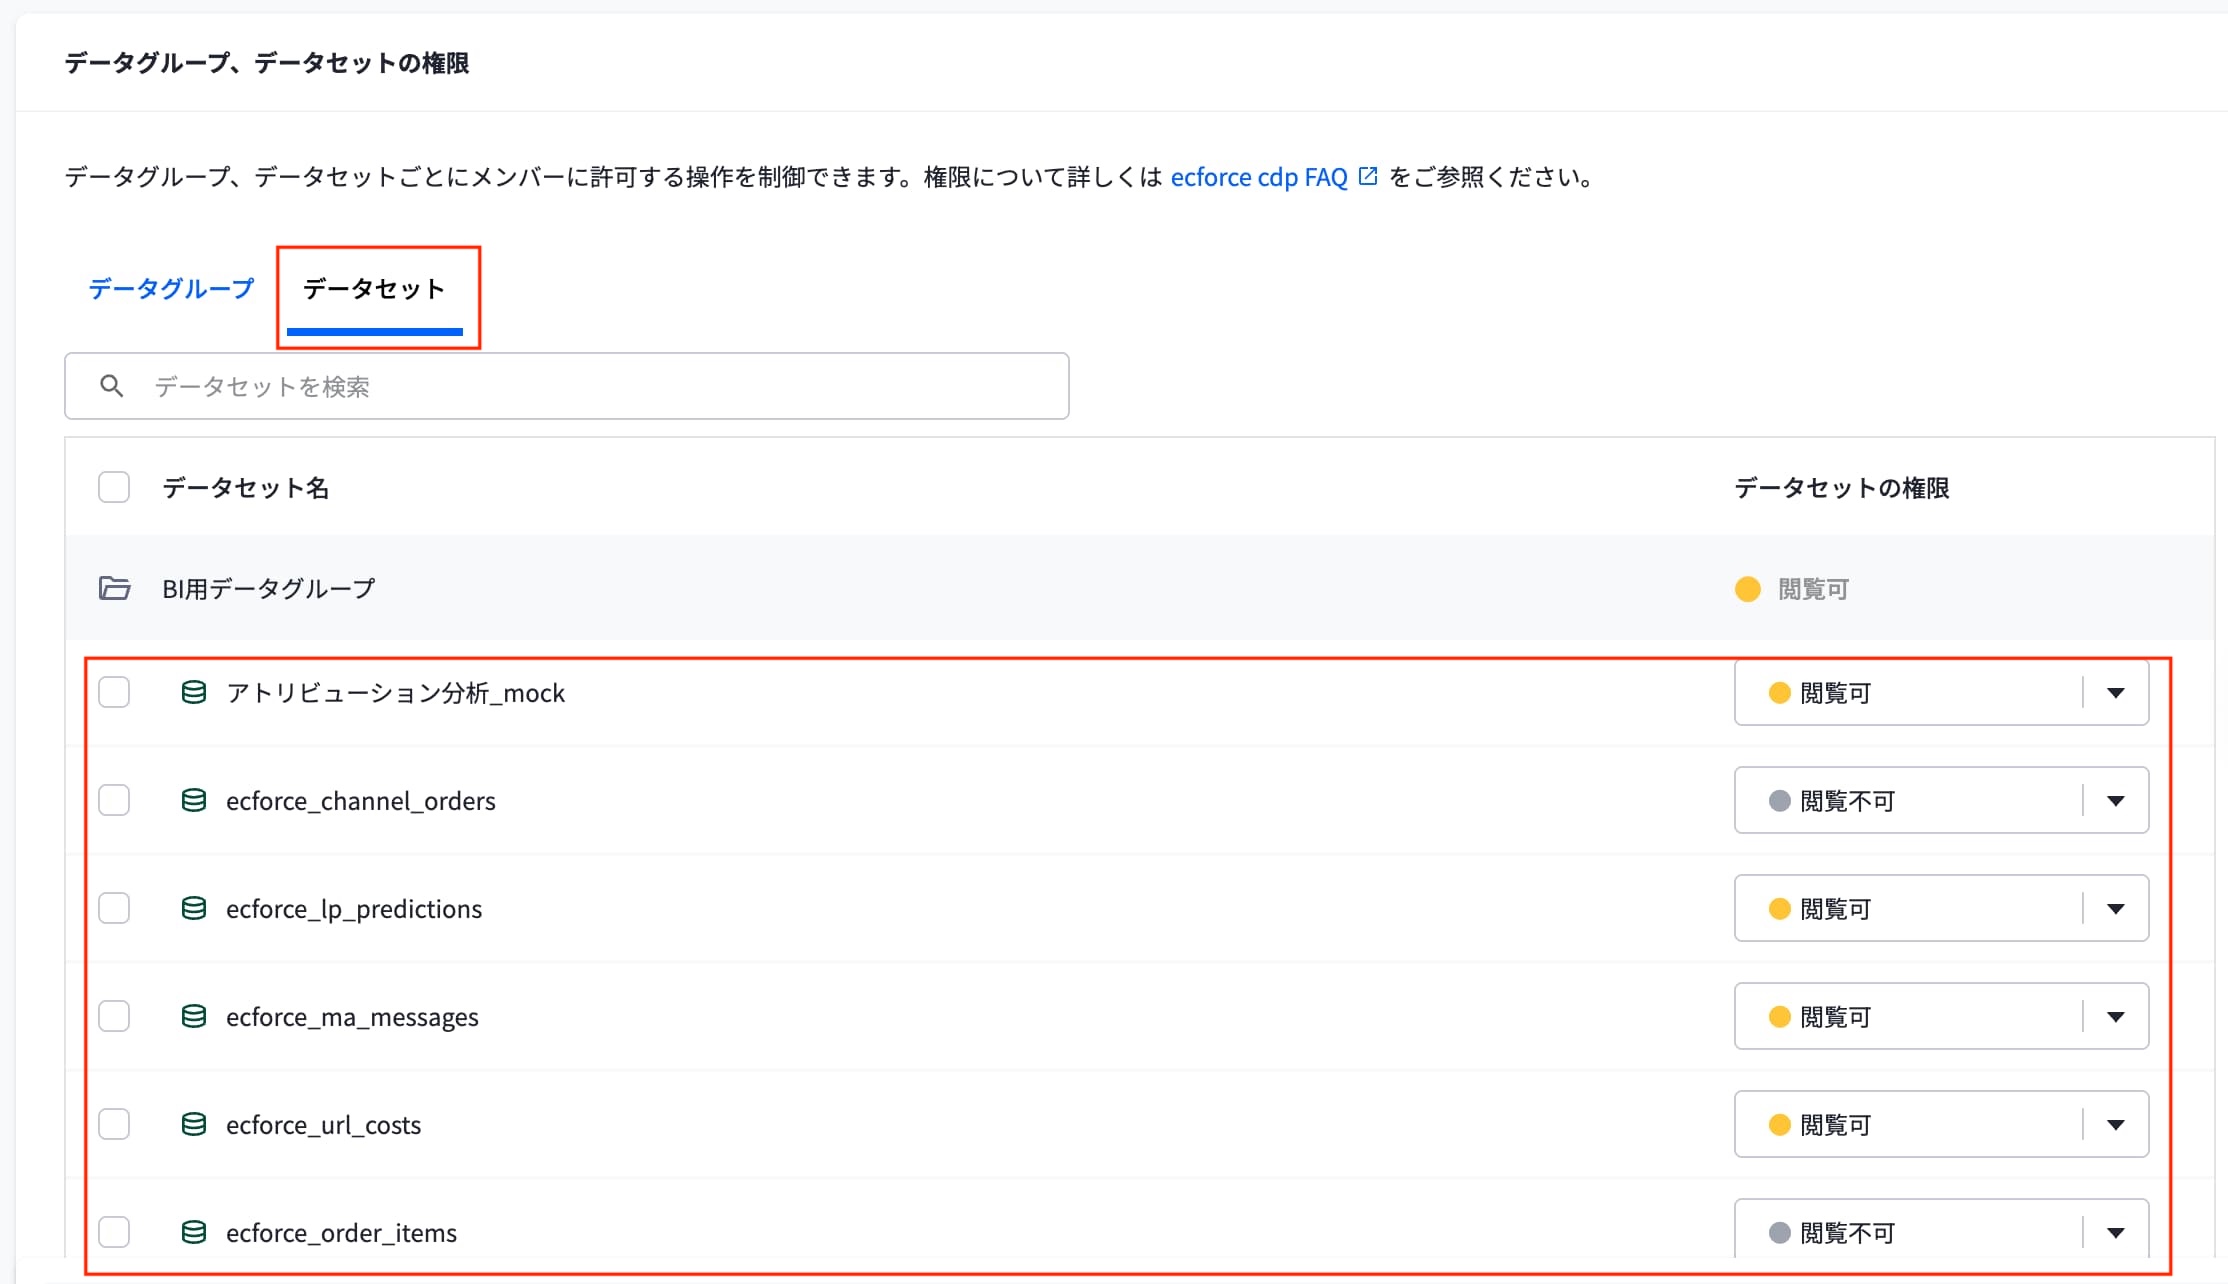
Task: Click external link icon after ecforce cdp FAQ
Action: pos(1368,177)
